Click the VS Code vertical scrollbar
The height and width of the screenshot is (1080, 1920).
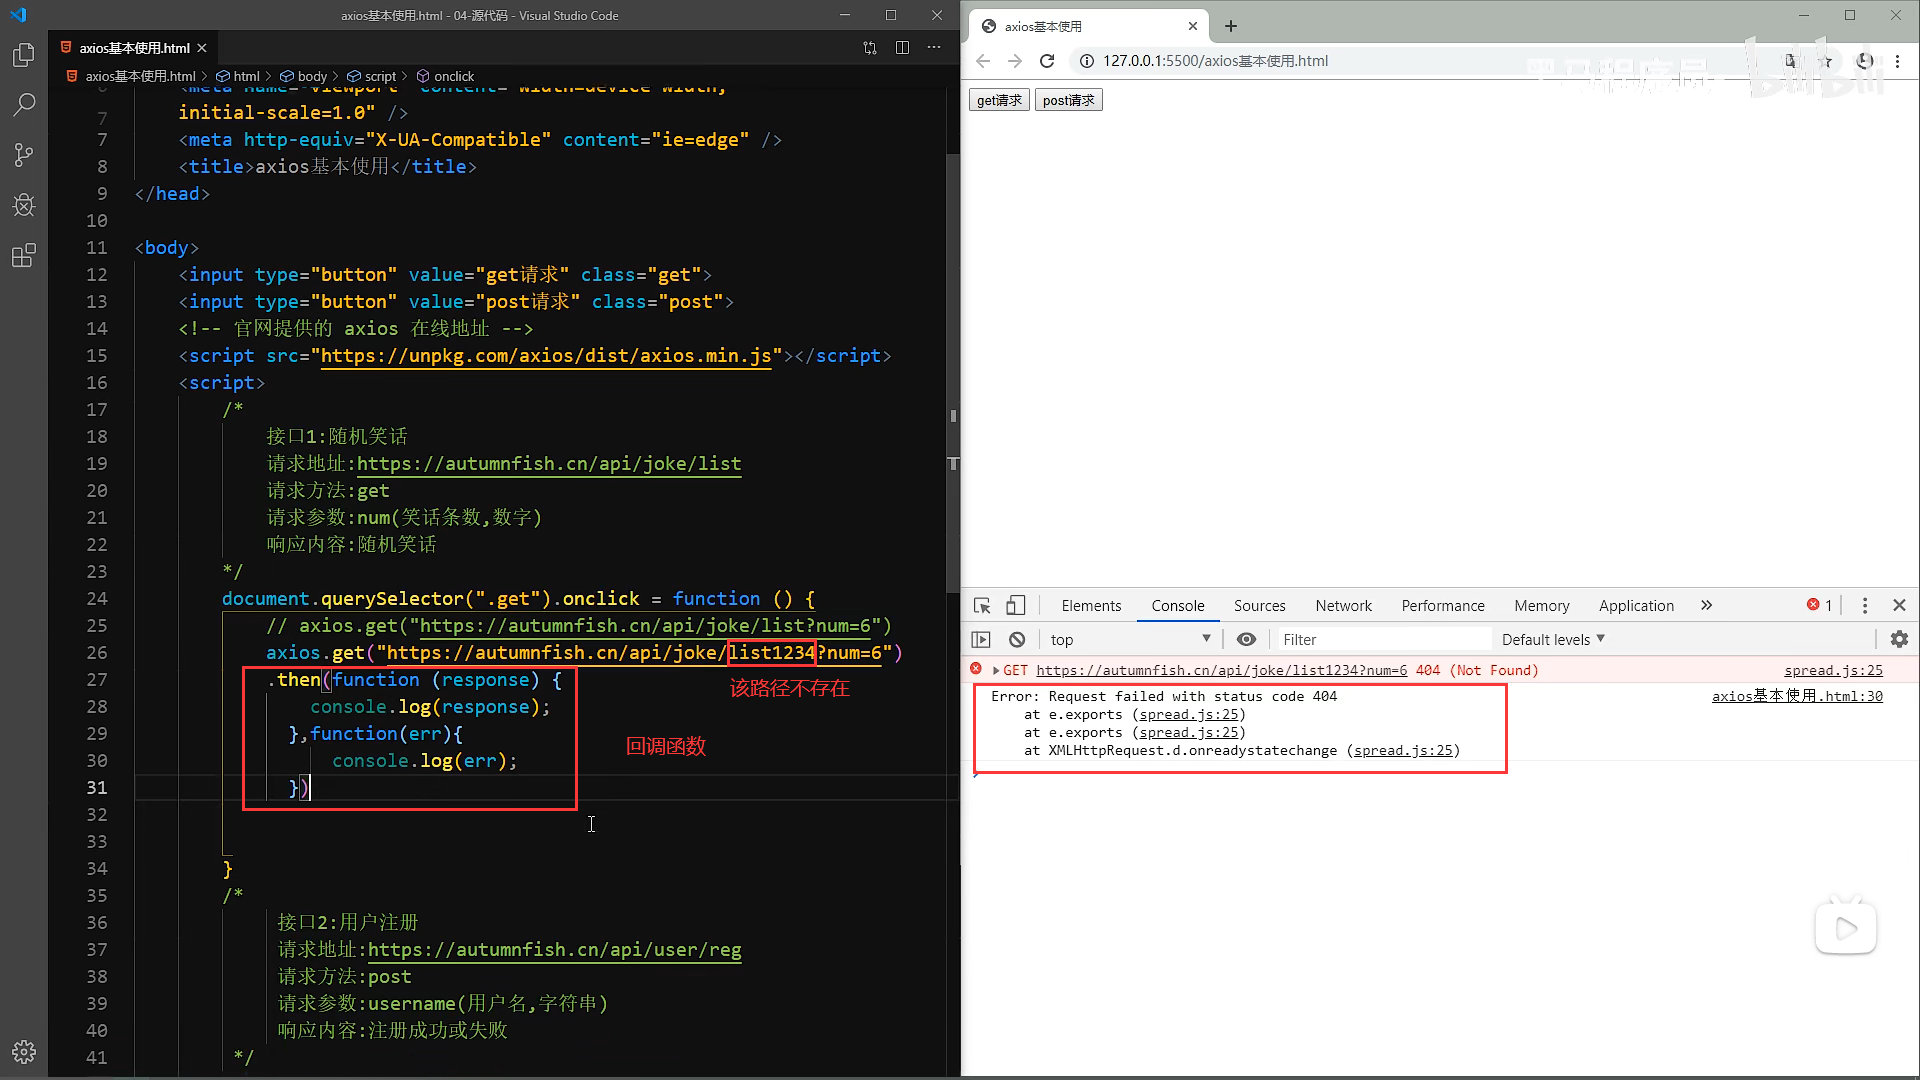tap(953, 372)
